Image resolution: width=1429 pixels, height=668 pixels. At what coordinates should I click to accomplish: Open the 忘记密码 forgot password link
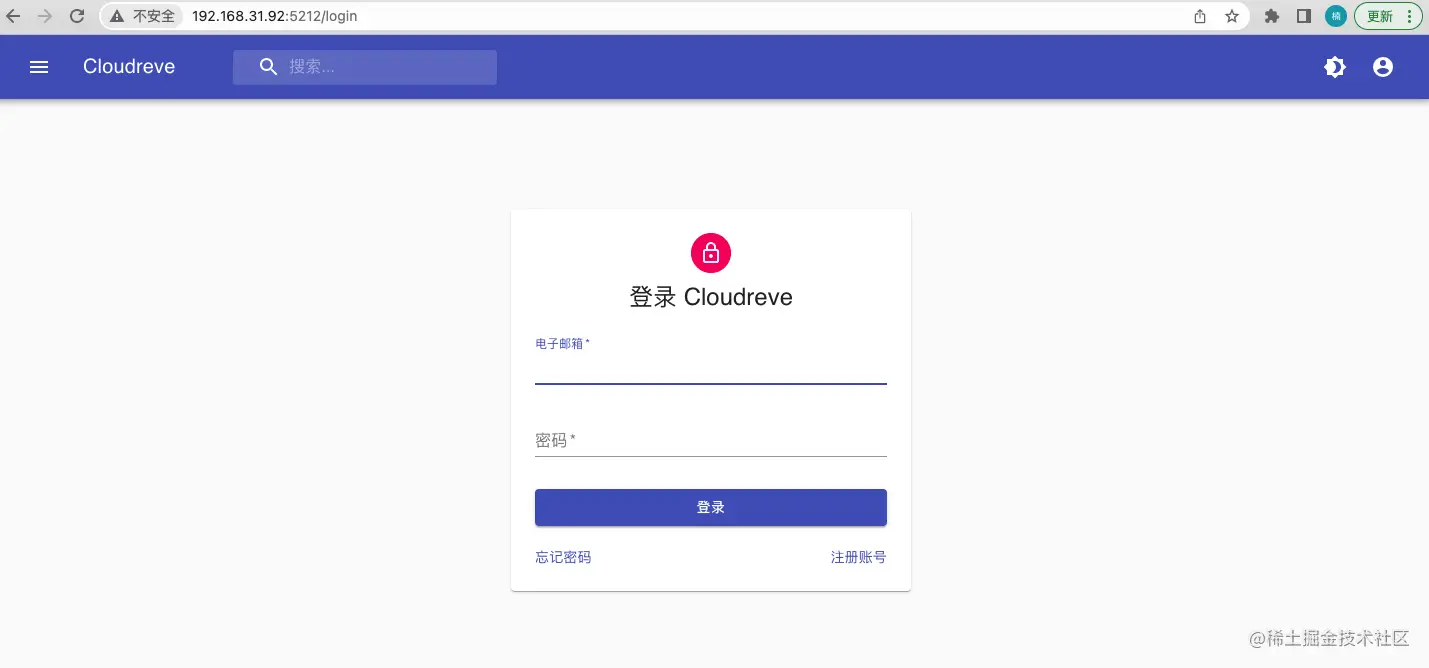tap(562, 557)
